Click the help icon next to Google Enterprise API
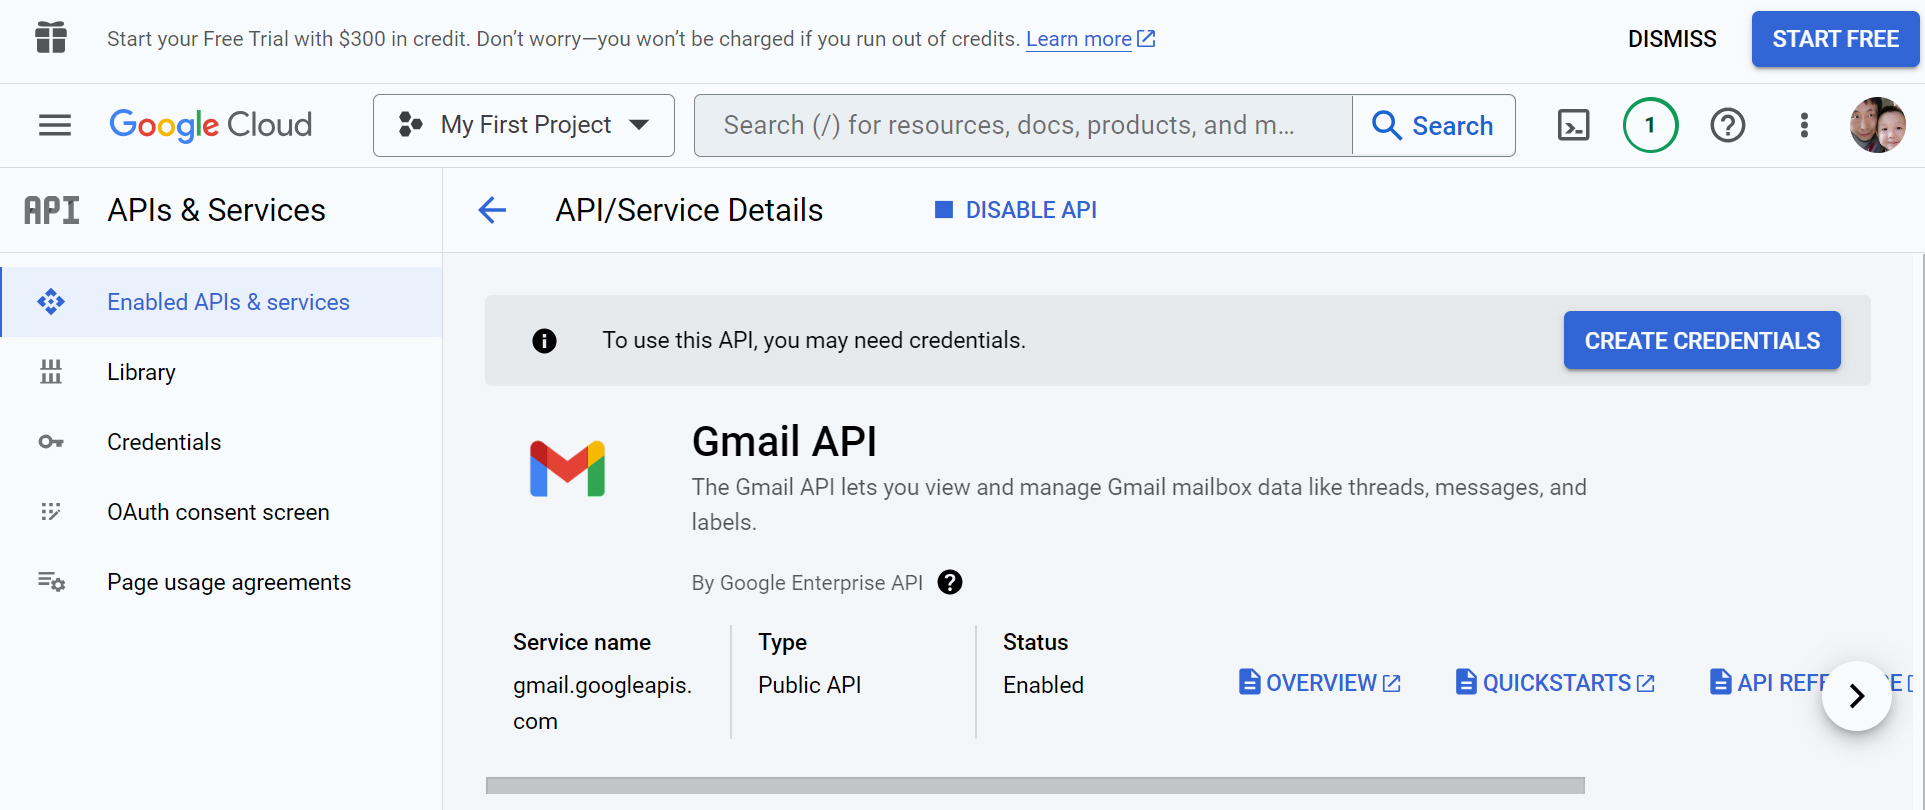This screenshot has width=1925, height=810. 950,582
